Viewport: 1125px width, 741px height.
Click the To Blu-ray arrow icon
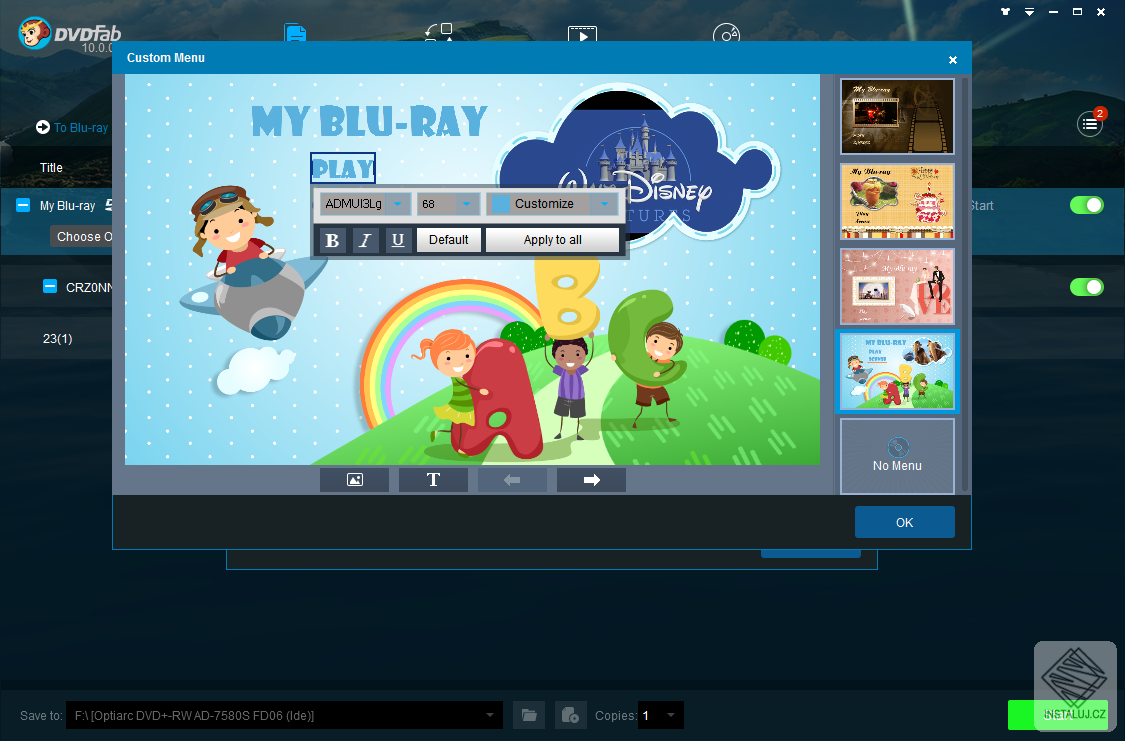click(x=43, y=127)
